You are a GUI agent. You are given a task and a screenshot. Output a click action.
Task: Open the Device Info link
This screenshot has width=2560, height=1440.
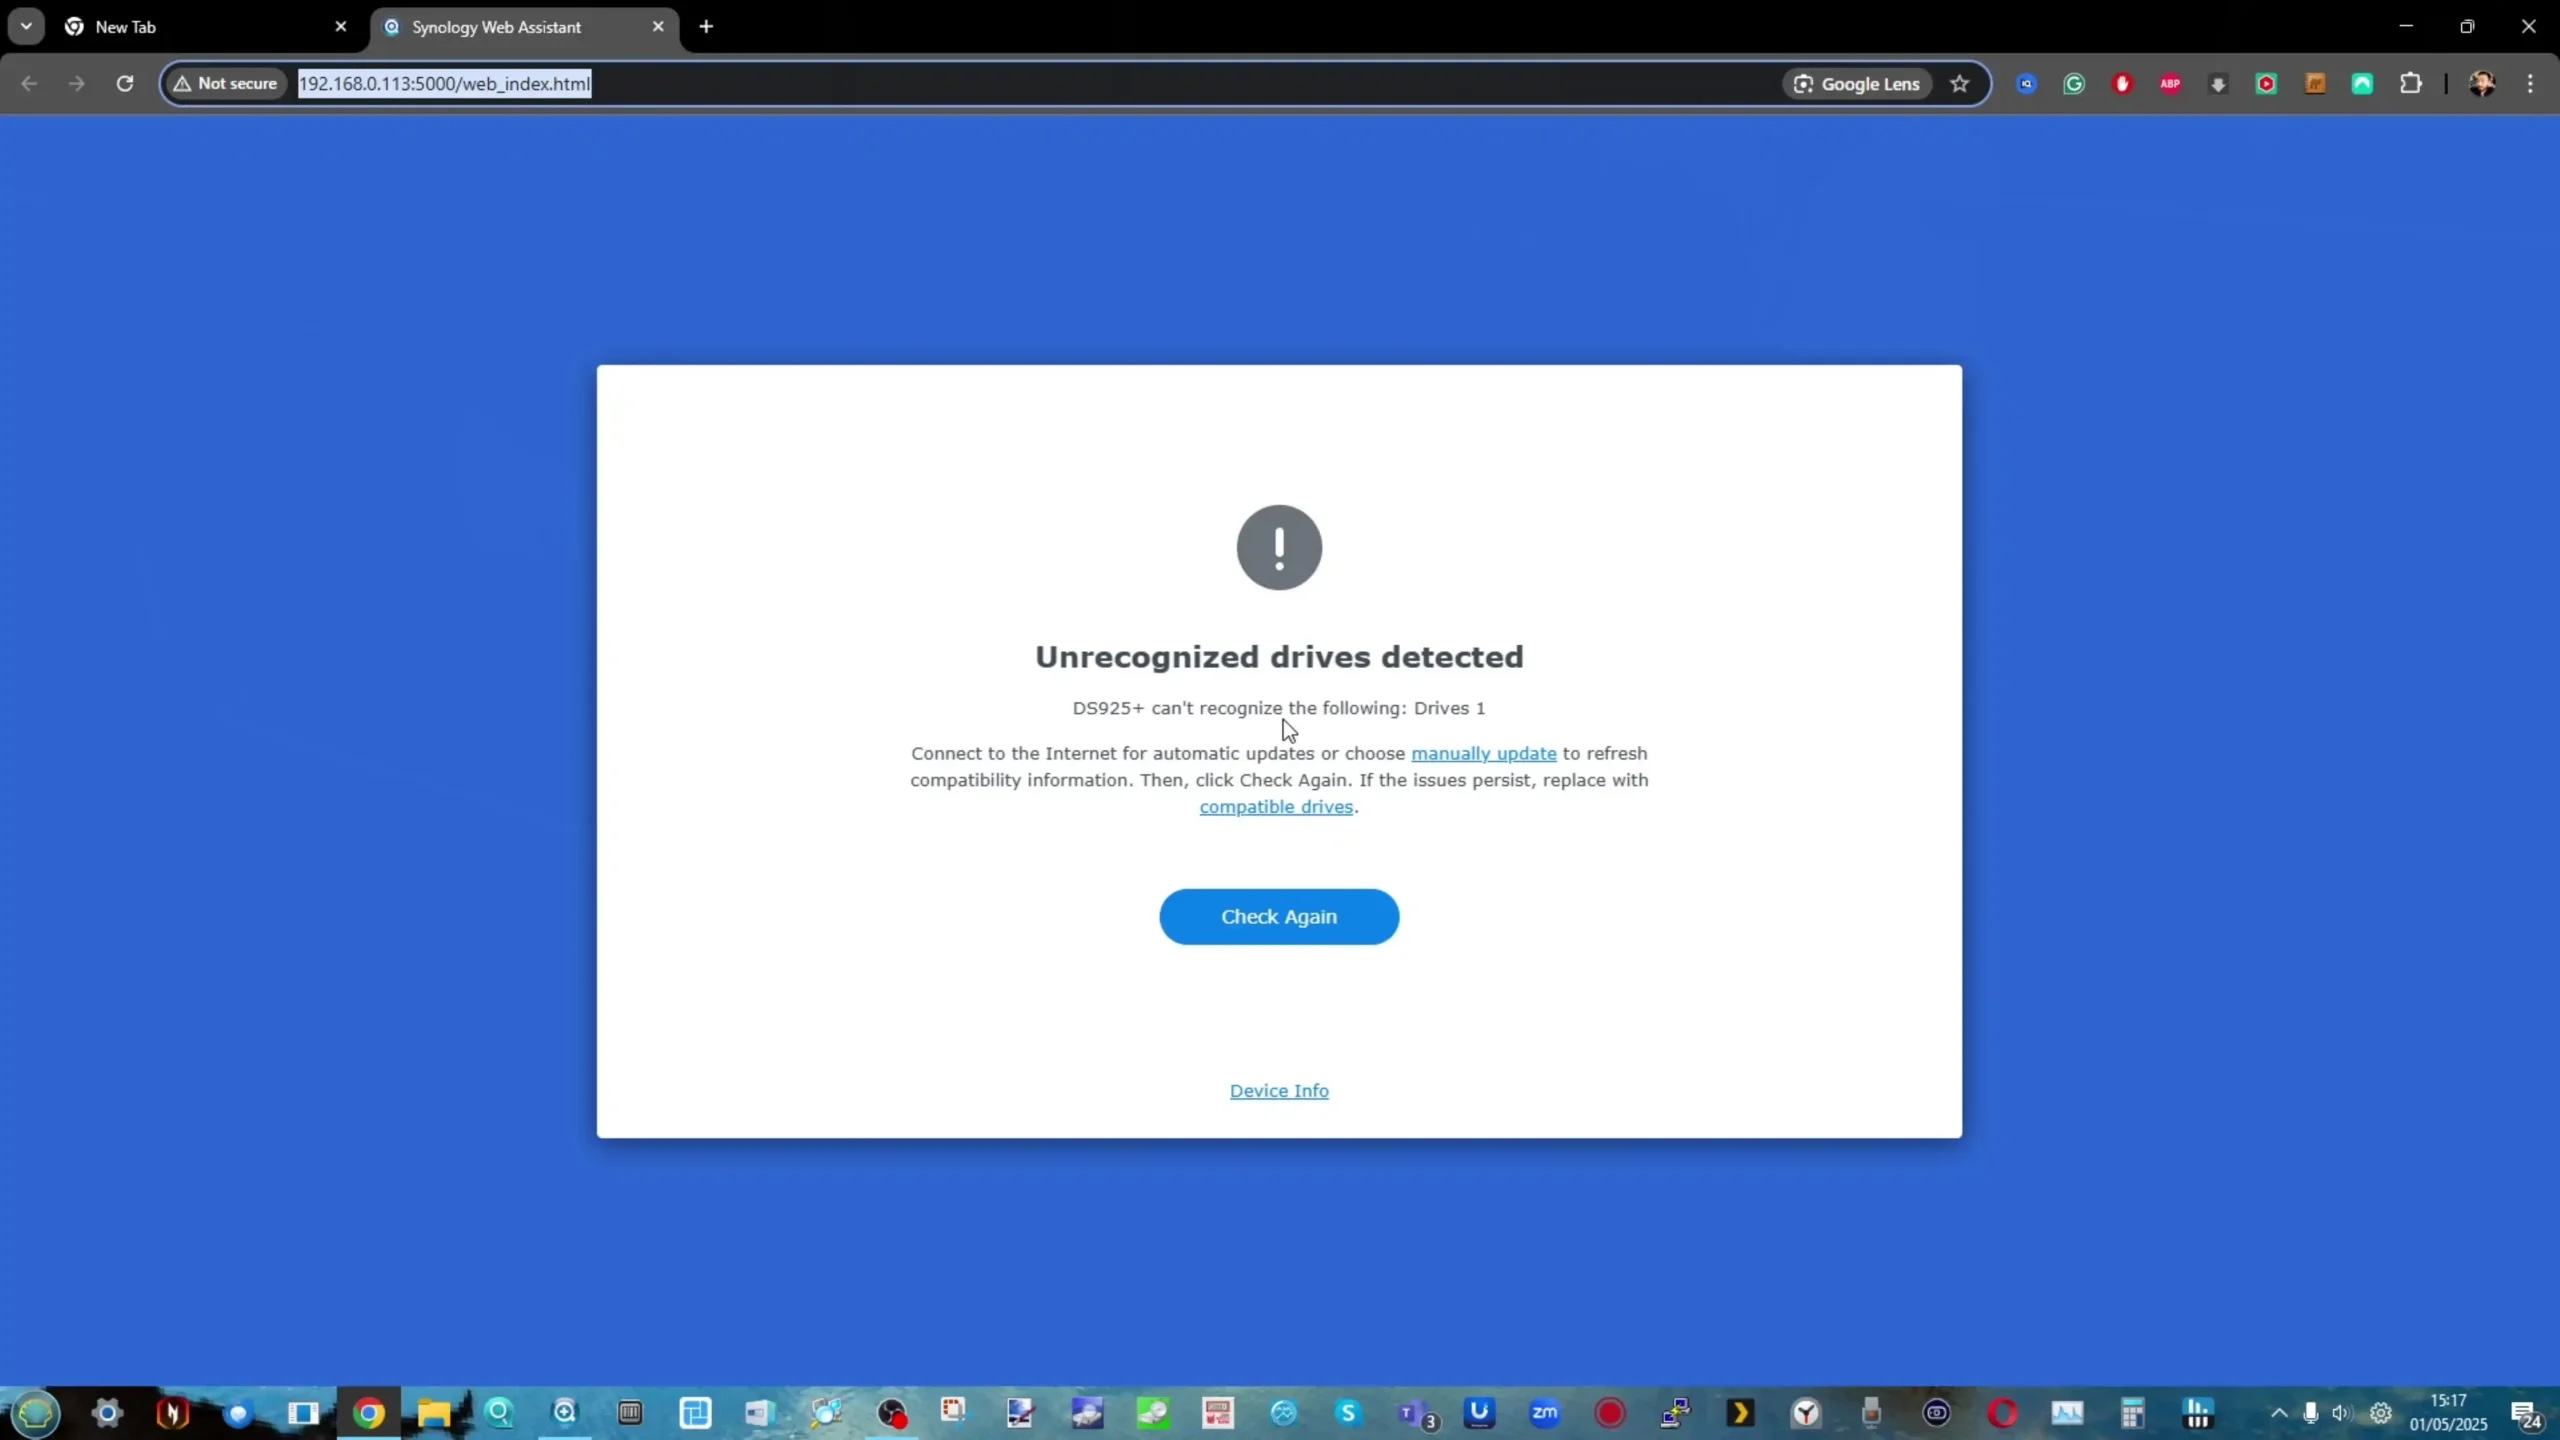click(x=1278, y=1090)
